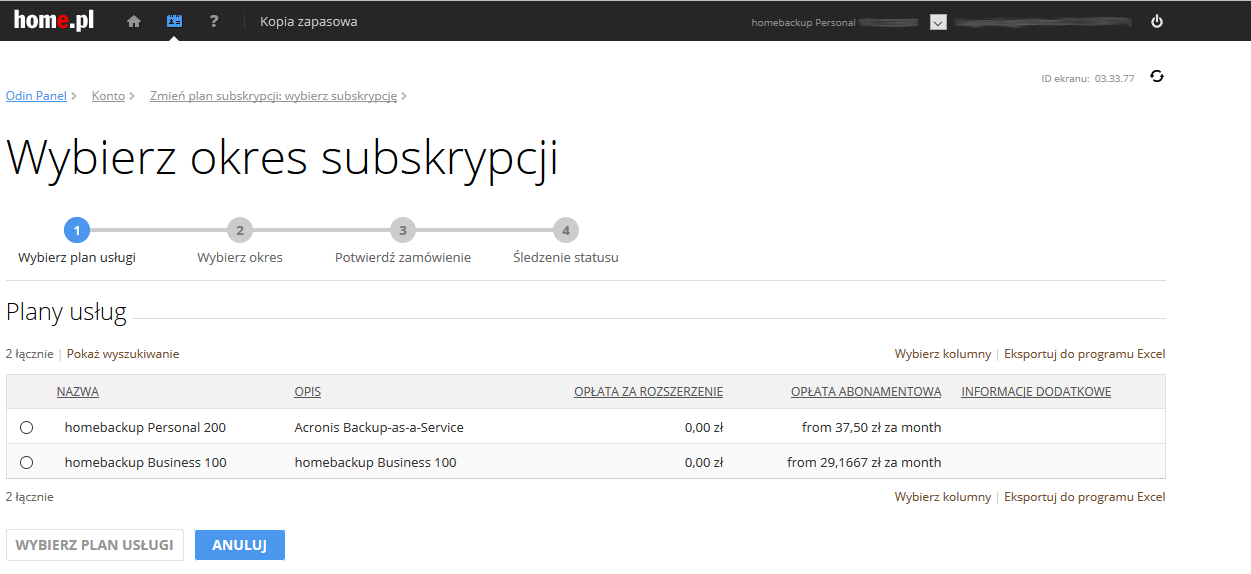This screenshot has width=1251, height=574.
Task: Go to the home icon page
Action: click(x=134, y=21)
